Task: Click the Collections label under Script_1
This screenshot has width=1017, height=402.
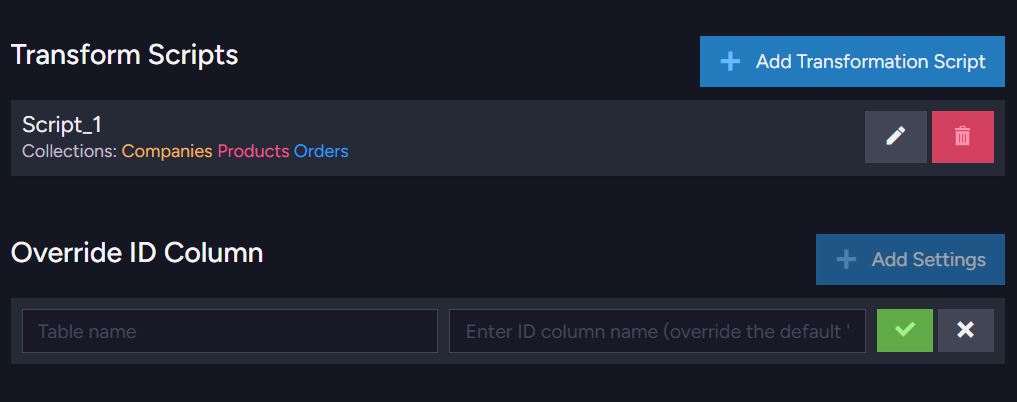Action: point(69,151)
